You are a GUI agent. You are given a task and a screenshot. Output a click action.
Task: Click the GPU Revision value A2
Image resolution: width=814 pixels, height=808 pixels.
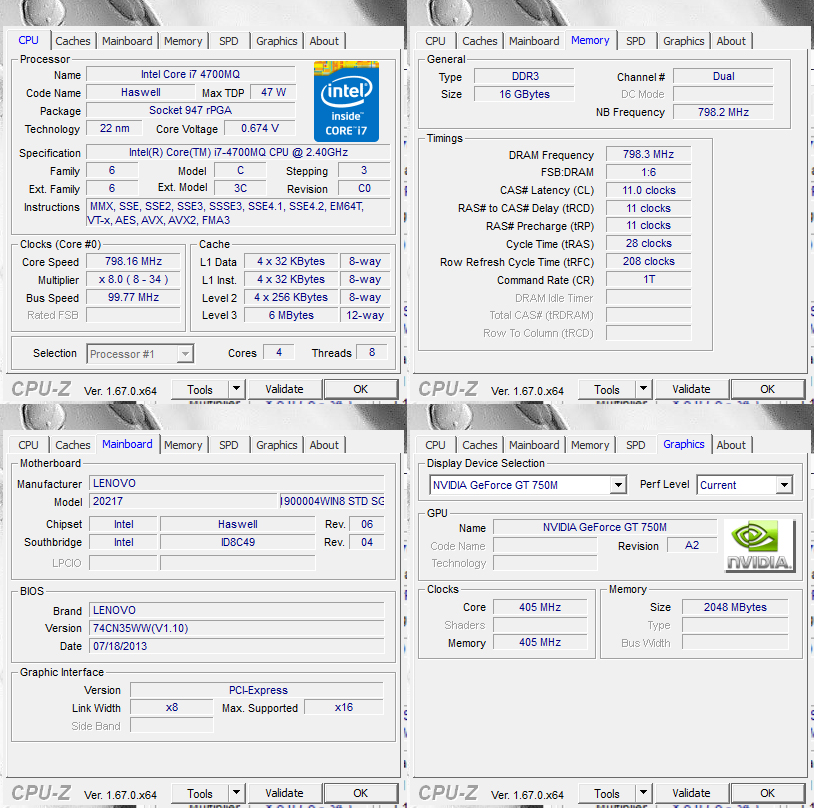coord(692,545)
